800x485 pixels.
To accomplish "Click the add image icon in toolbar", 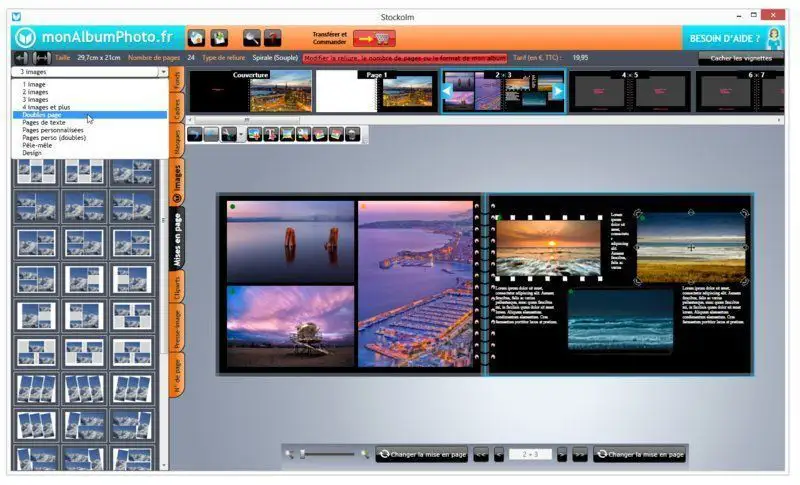I will tap(254, 134).
